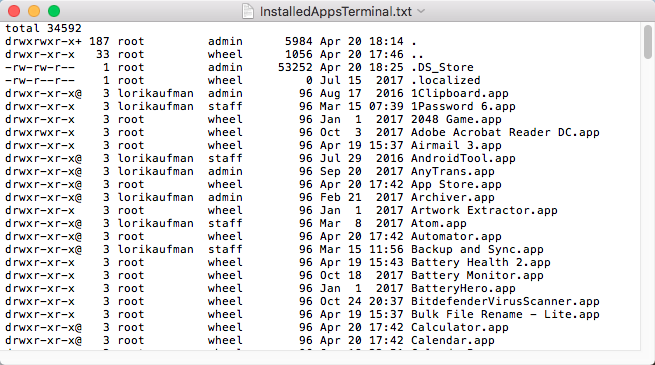Screen dimensions: 655x365
Task: Close the window with the red button
Action: tap(14, 11)
